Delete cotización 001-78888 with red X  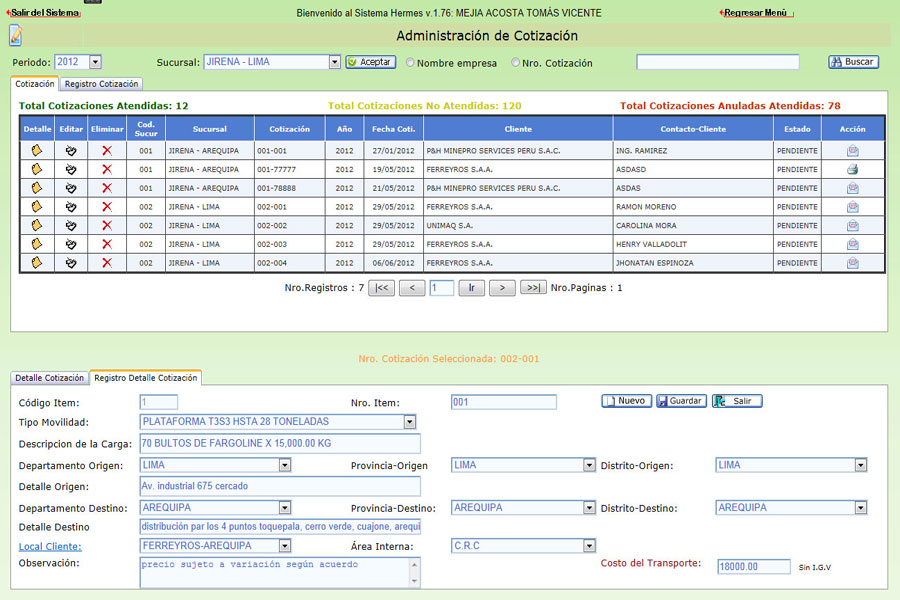pyautogui.click(x=107, y=188)
